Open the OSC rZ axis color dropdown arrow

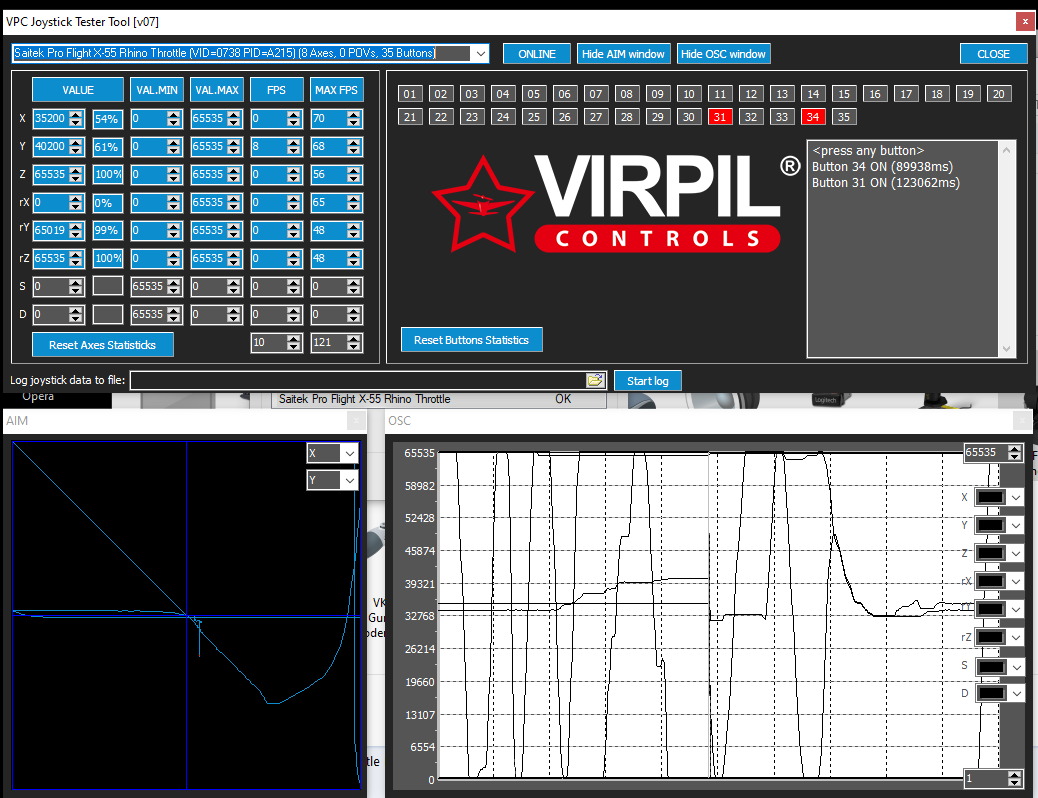coord(1015,637)
